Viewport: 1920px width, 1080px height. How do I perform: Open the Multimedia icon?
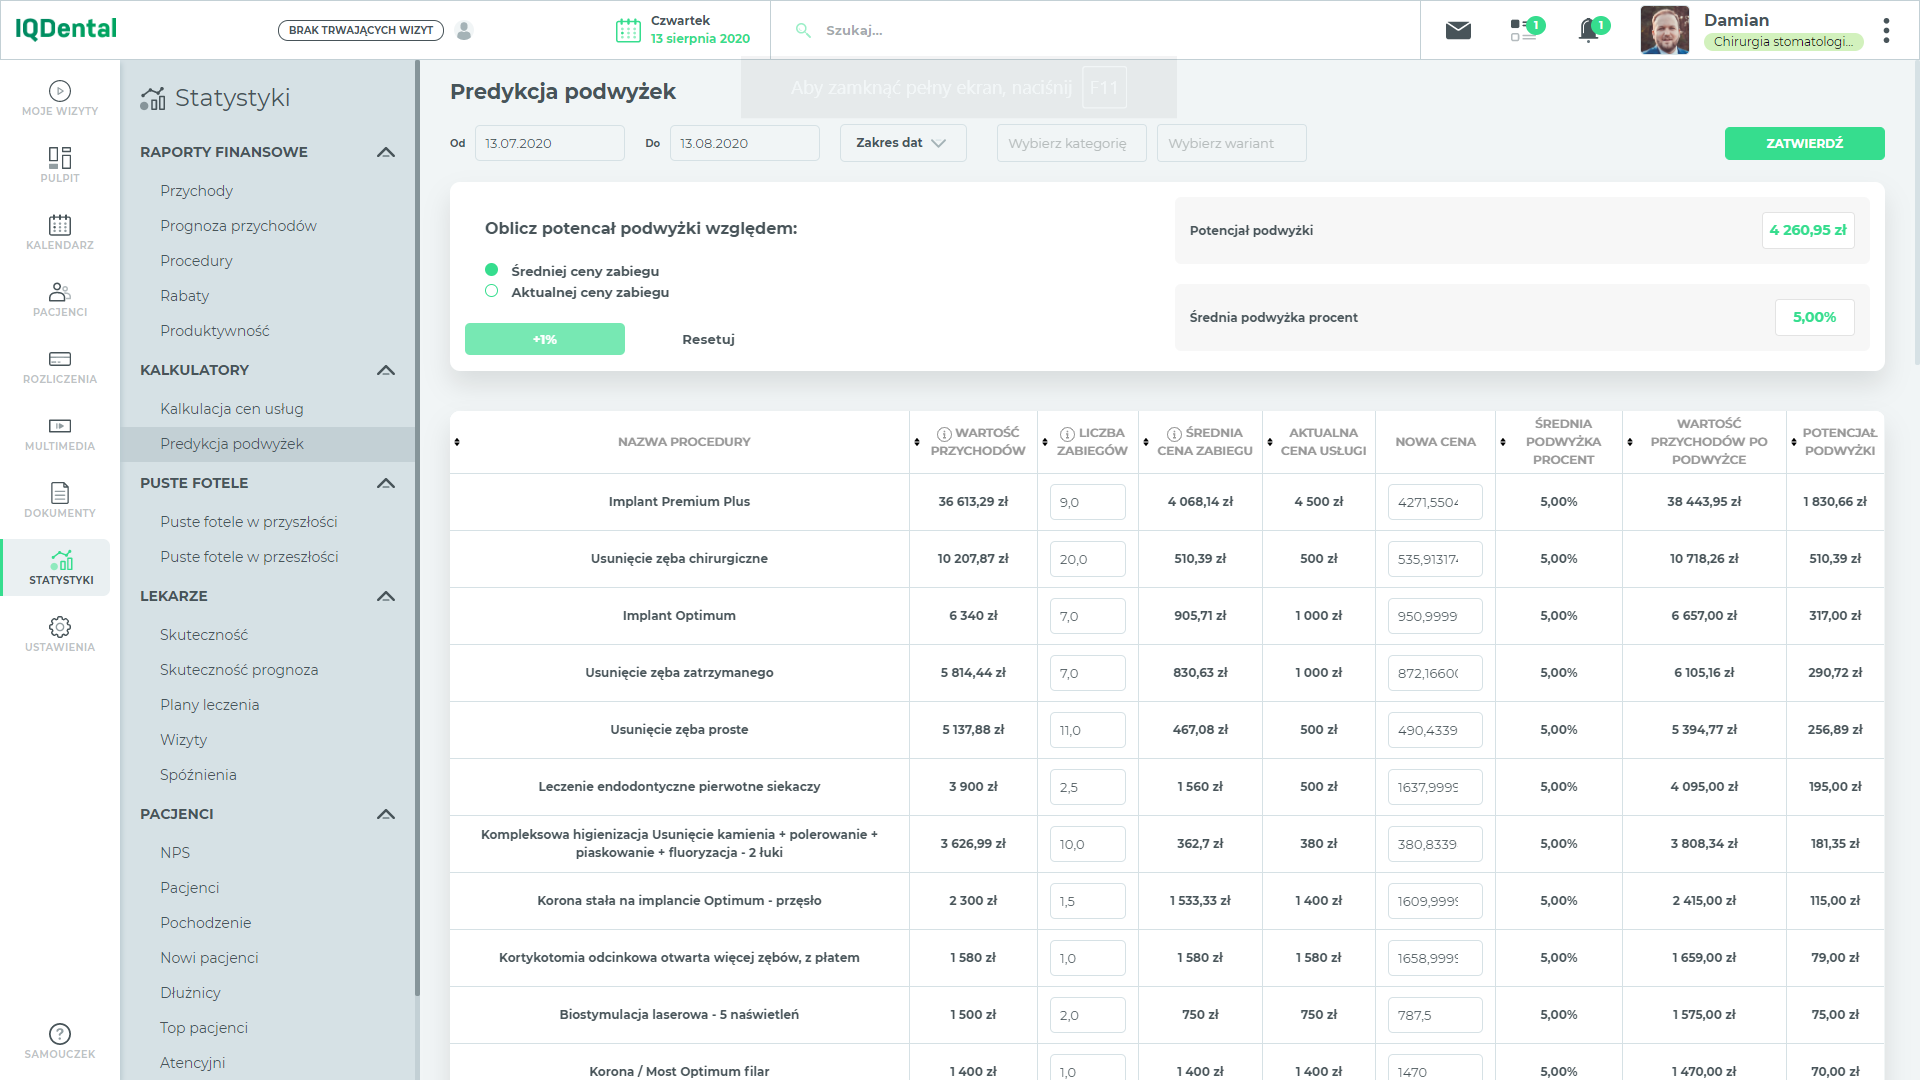tap(60, 426)
